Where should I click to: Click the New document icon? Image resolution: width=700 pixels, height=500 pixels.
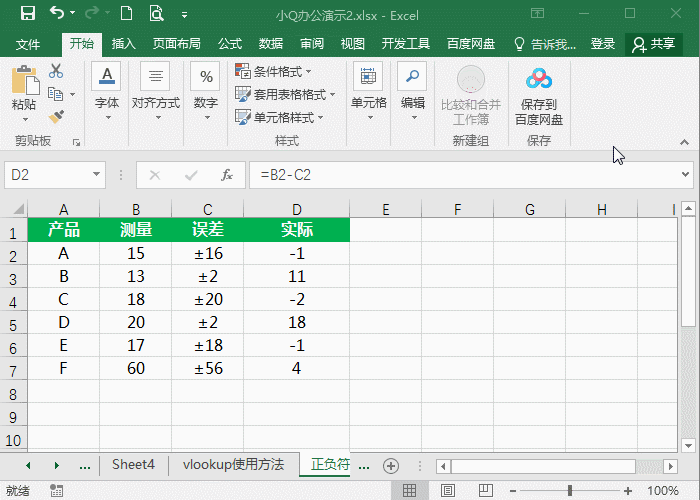(126, 13)
